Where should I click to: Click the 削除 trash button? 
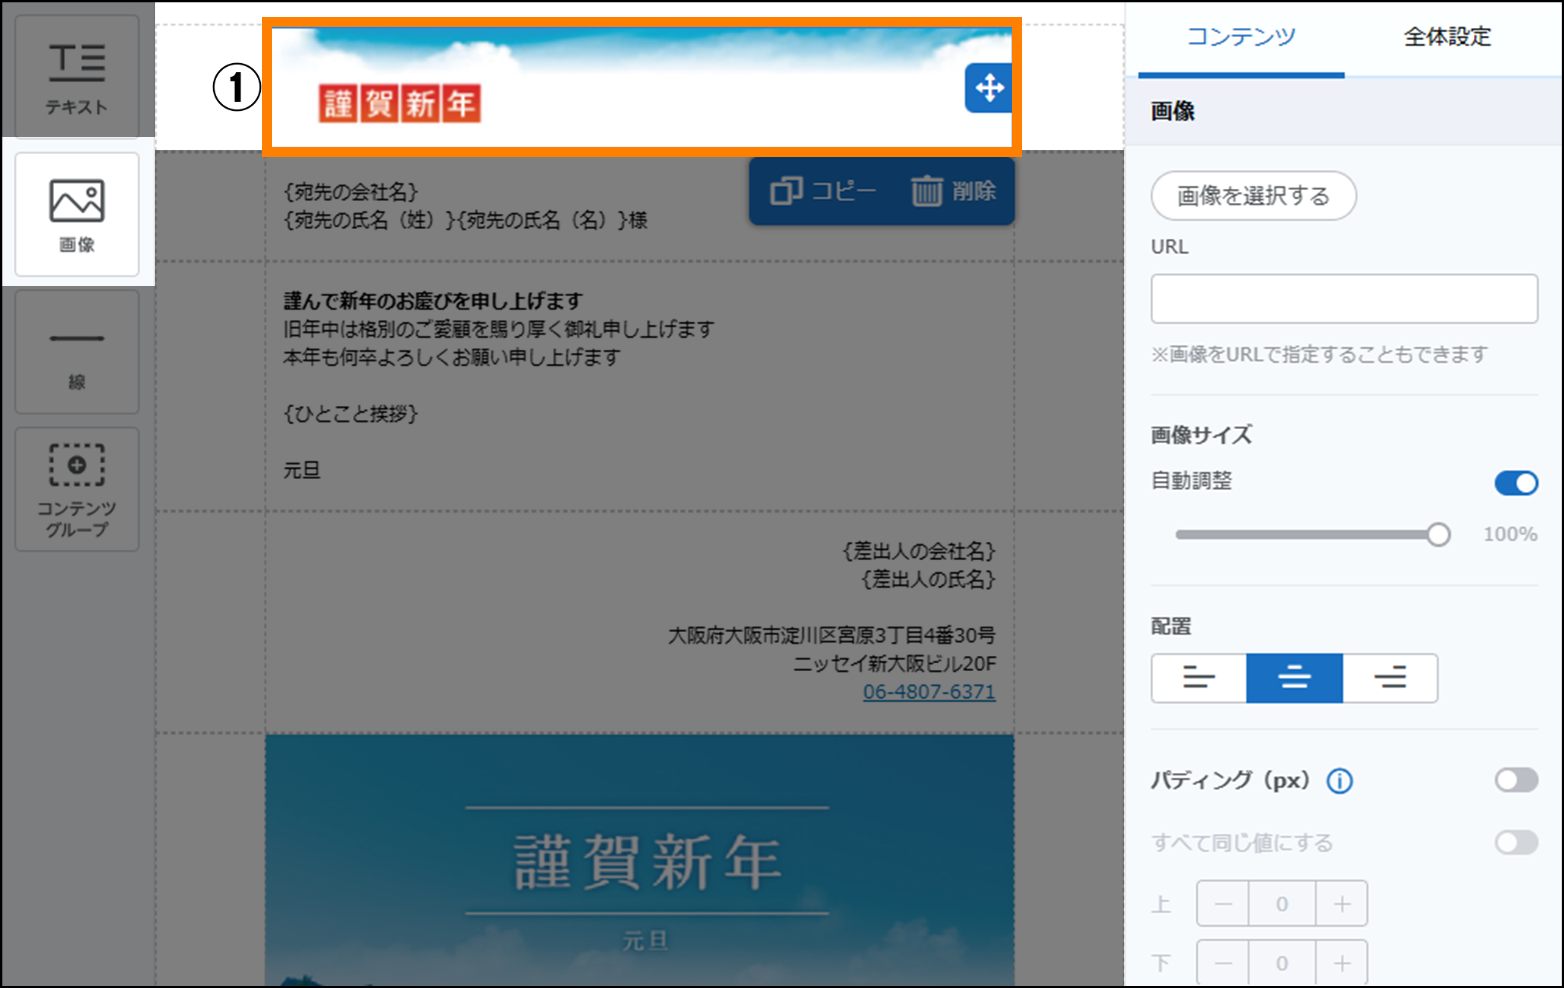pyautogui.click(x=954, y=191)
